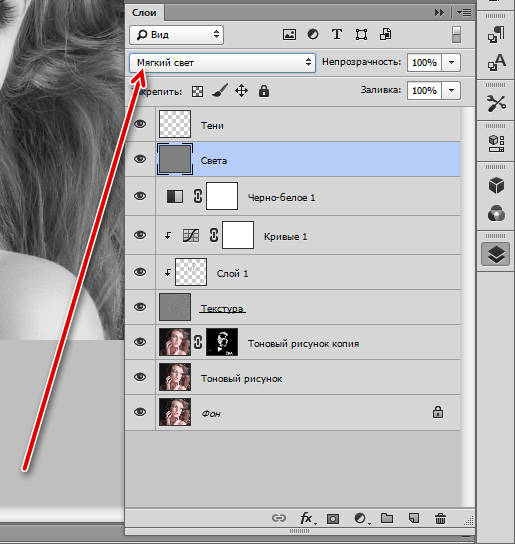Add a layer mask icon
This screenshot has height=544, width=515.
(333, 519)
